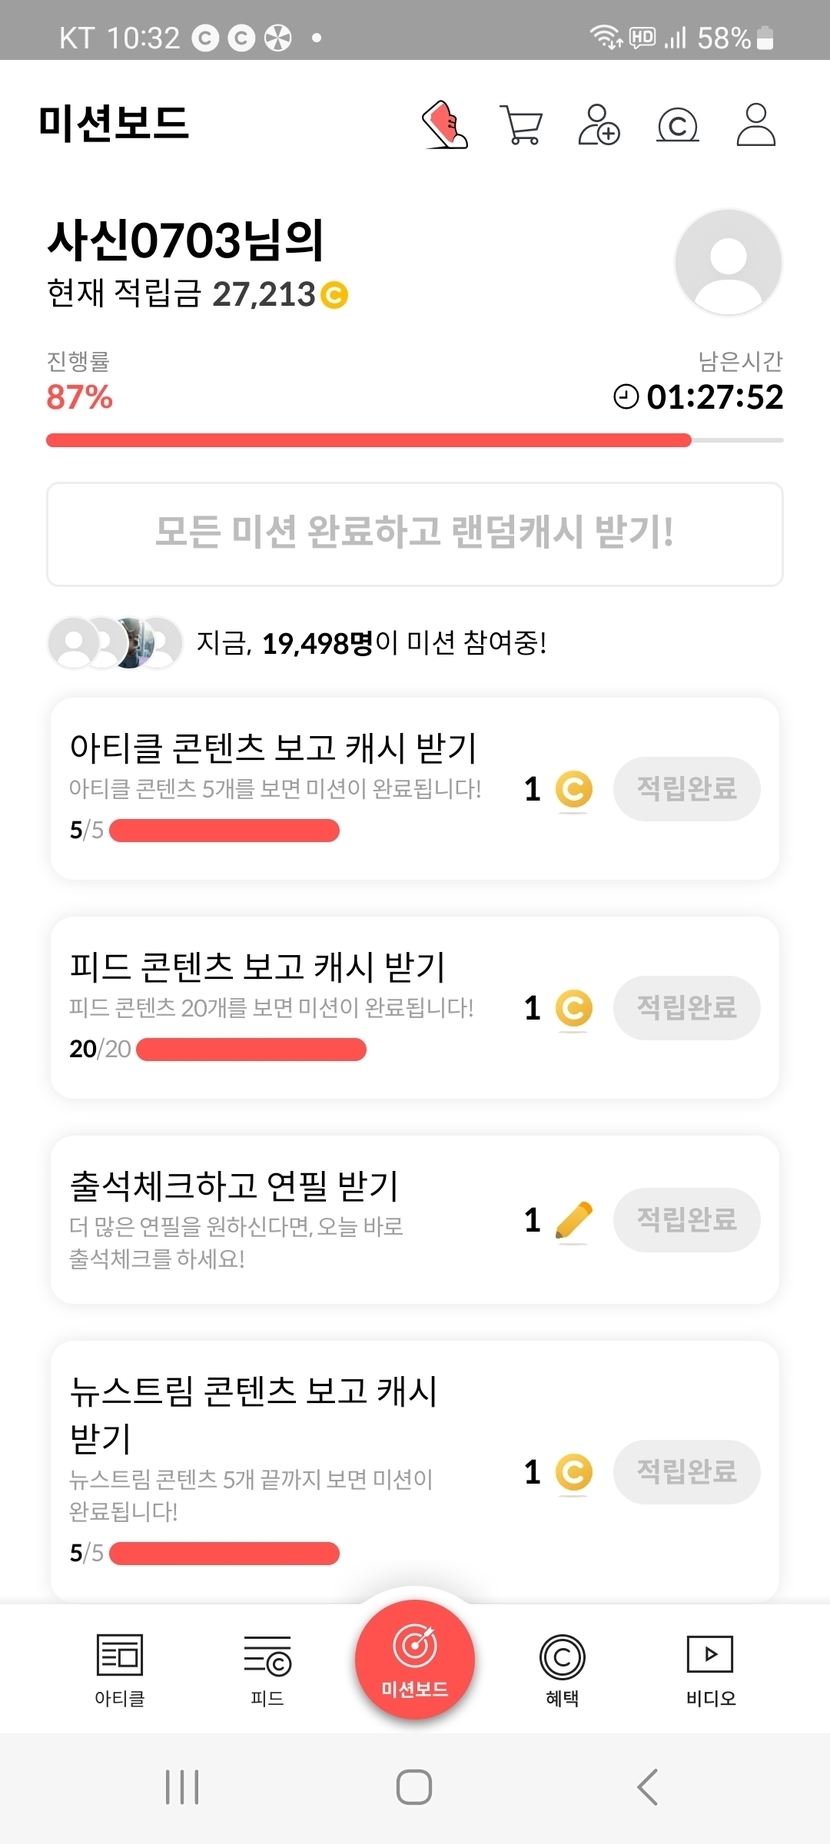Tap 적립완료 for 피드 콘텐츠 mission
Viewport: 830px width, 1844px height.
(687, 1008)
